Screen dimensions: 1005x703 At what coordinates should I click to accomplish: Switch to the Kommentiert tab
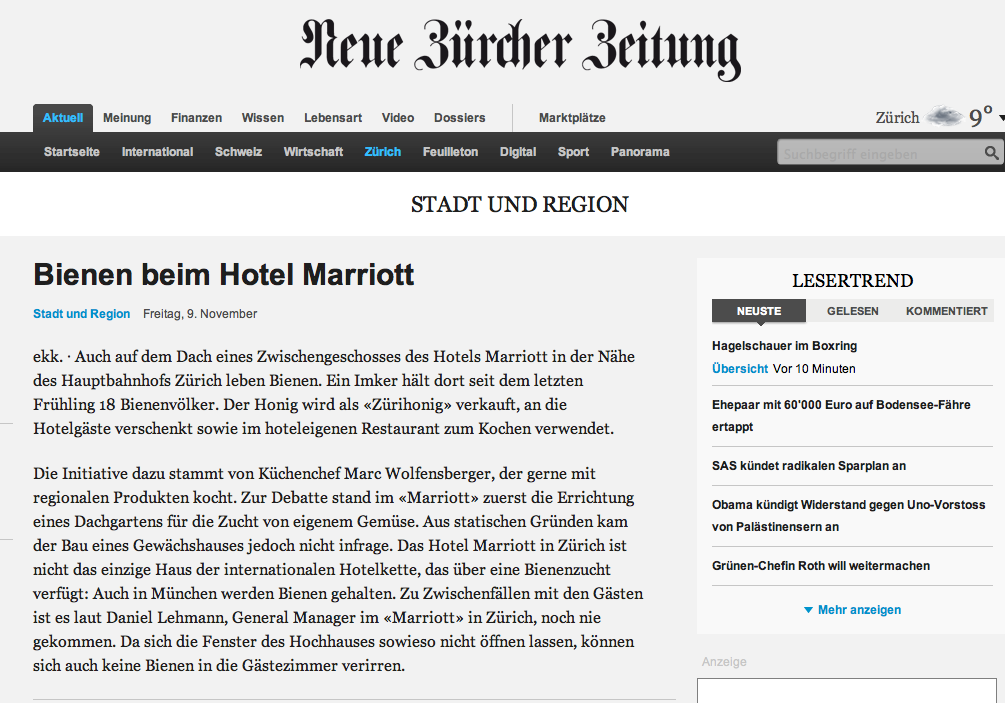pos(947,311)
